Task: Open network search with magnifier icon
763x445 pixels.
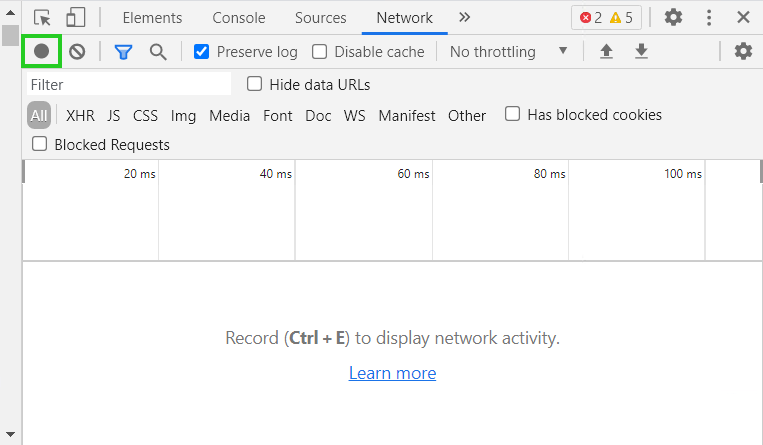Action: pos(158,51)
